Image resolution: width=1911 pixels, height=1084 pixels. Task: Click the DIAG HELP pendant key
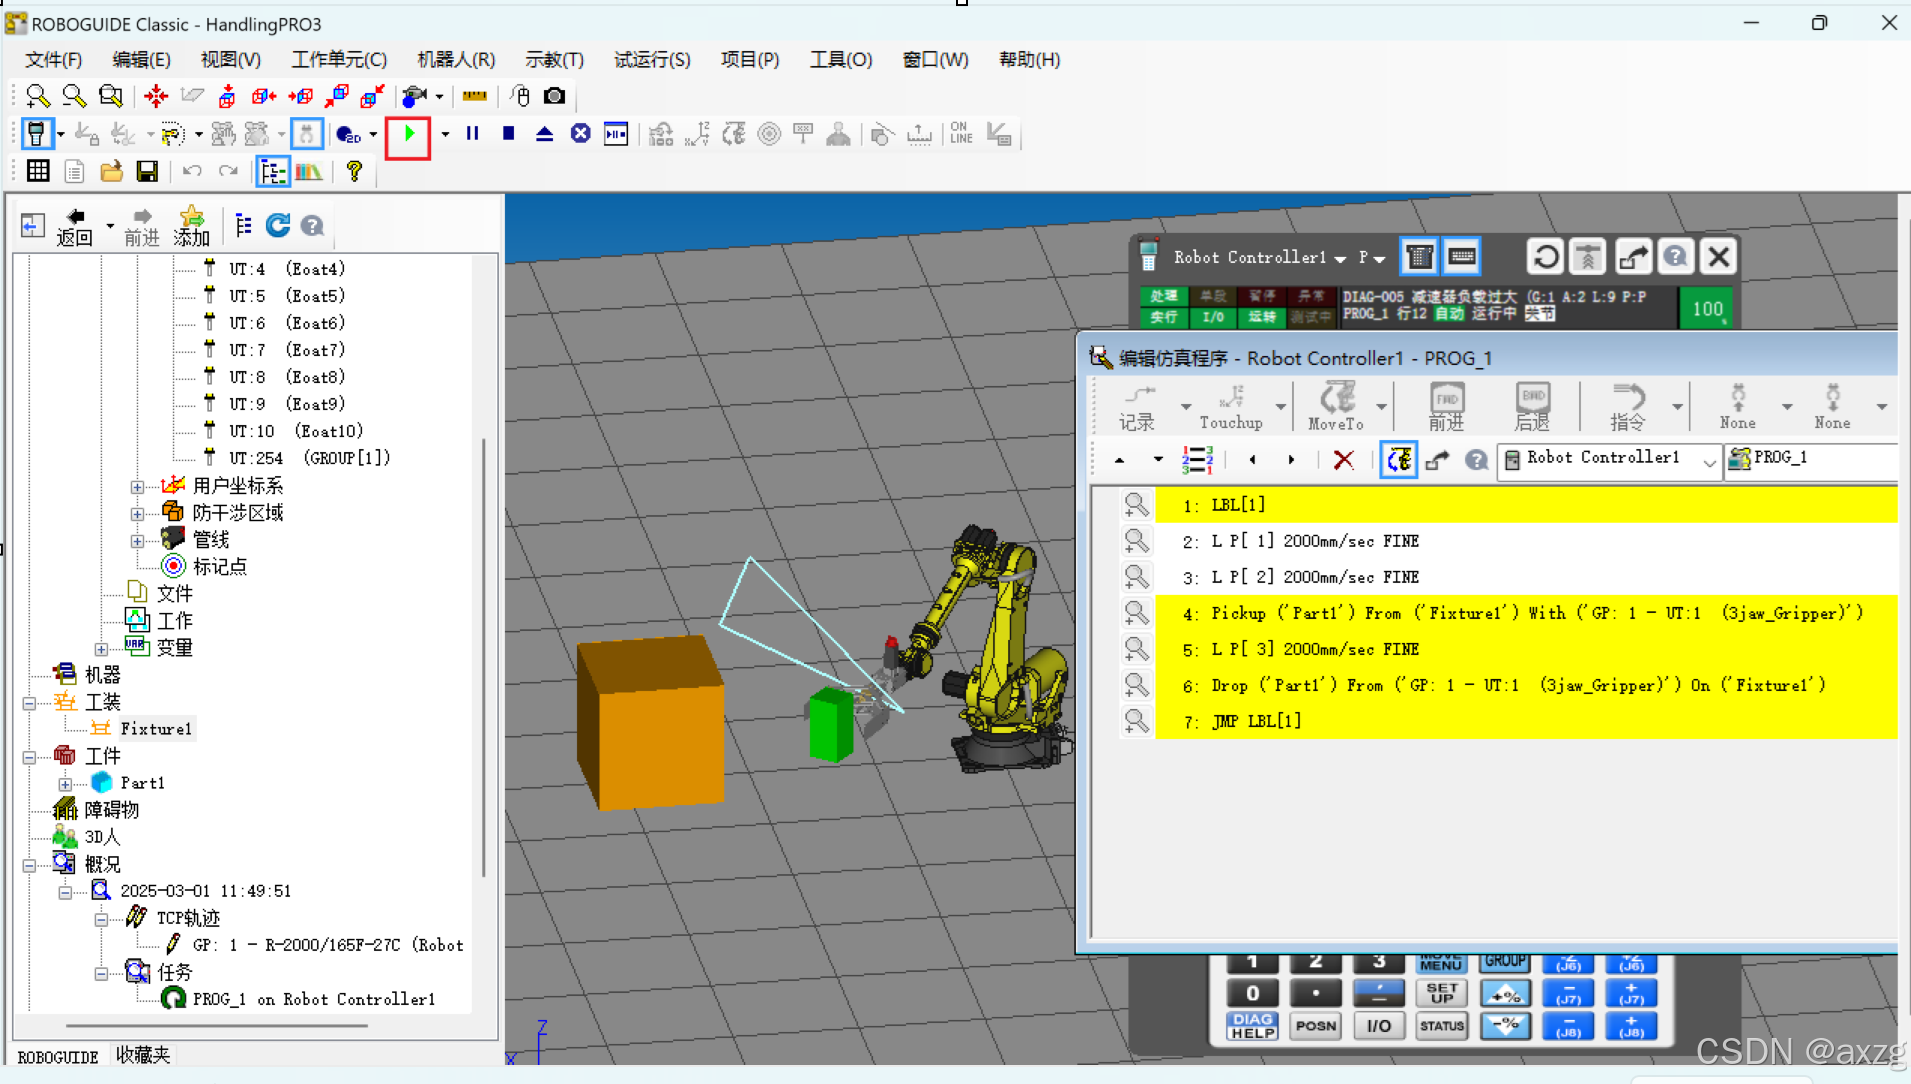click(1252, 1026)
